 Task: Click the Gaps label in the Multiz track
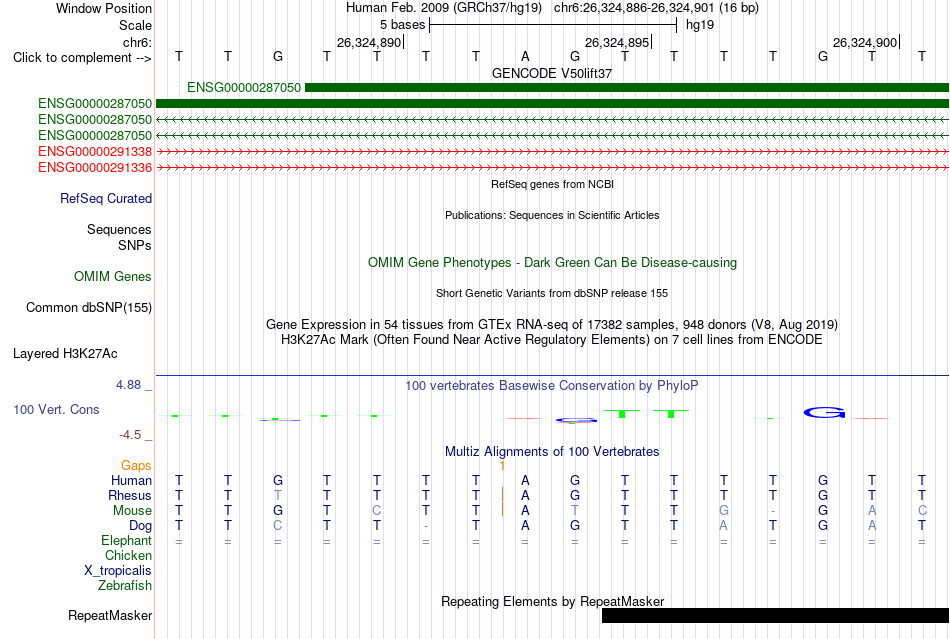point(136,466)
